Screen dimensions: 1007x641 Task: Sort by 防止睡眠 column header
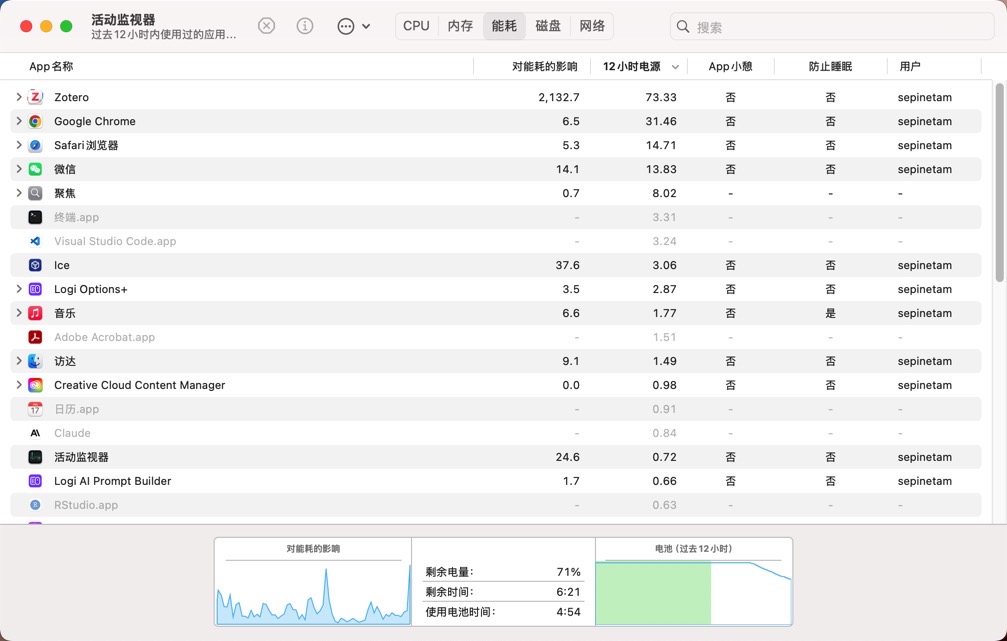coord(830,66)
